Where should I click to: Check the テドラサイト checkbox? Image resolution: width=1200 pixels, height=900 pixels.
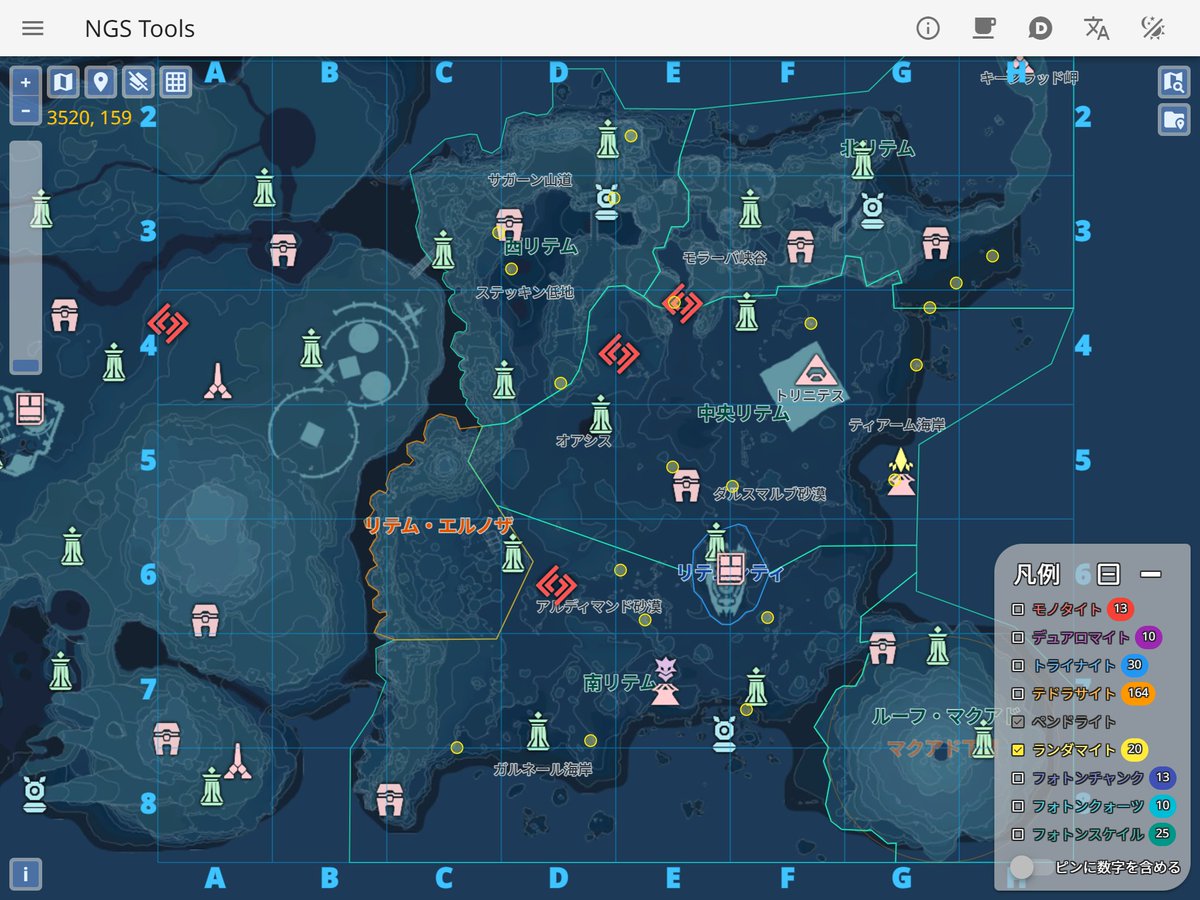pos(1018,693)
